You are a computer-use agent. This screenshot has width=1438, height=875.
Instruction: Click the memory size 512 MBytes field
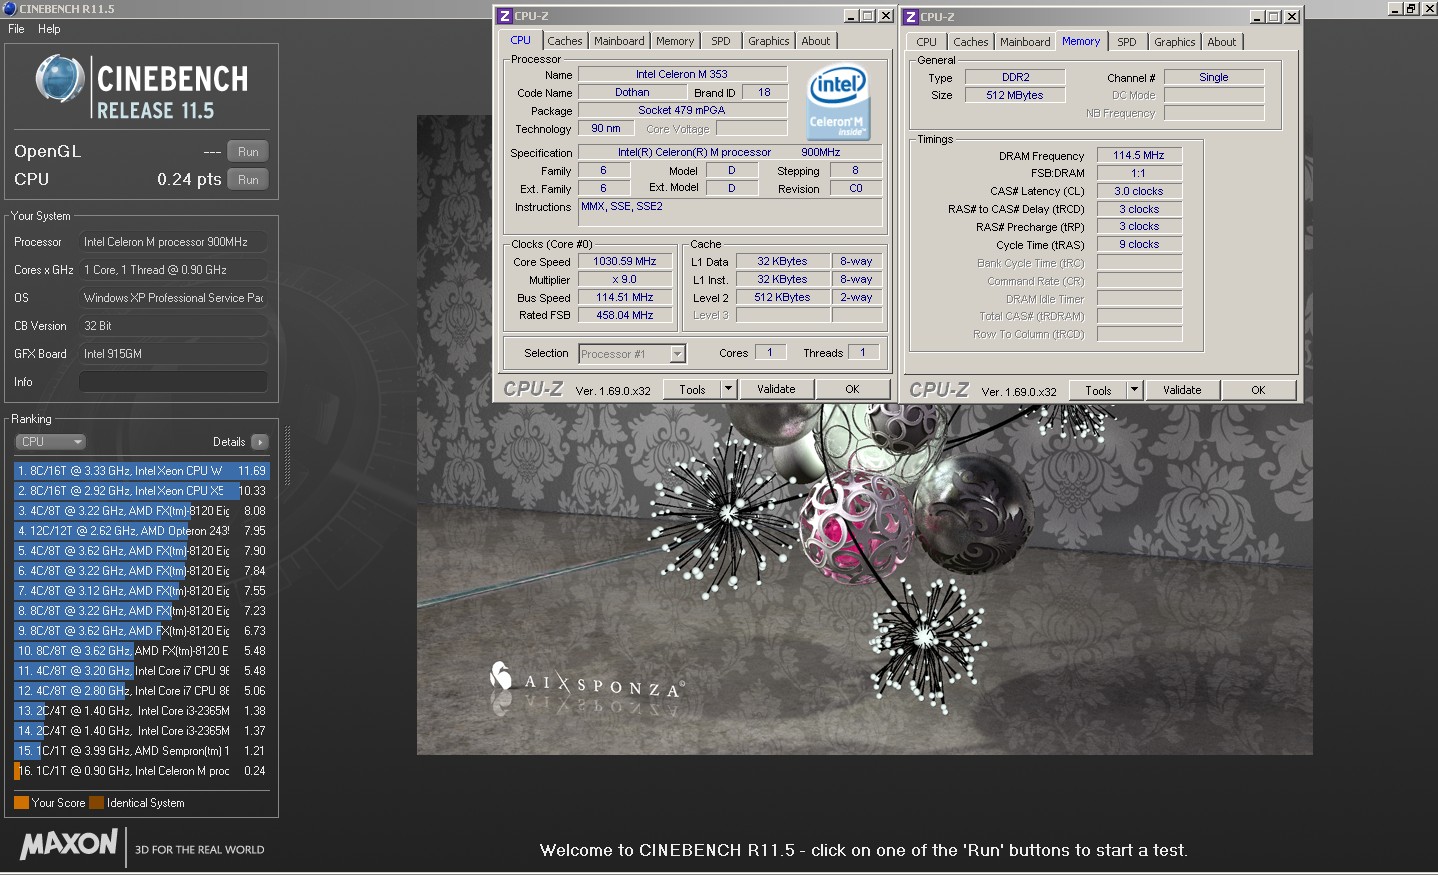(1015, 96)
